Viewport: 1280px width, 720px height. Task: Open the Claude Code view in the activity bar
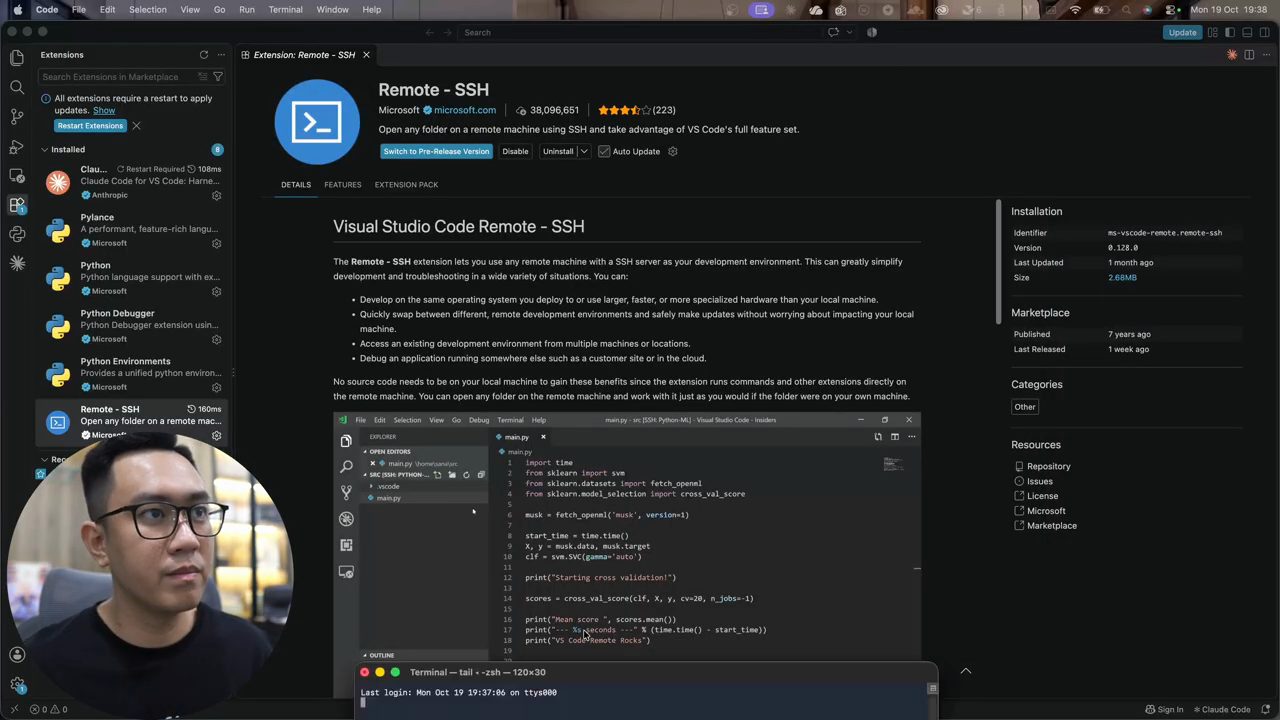click(x=17, y=263)
